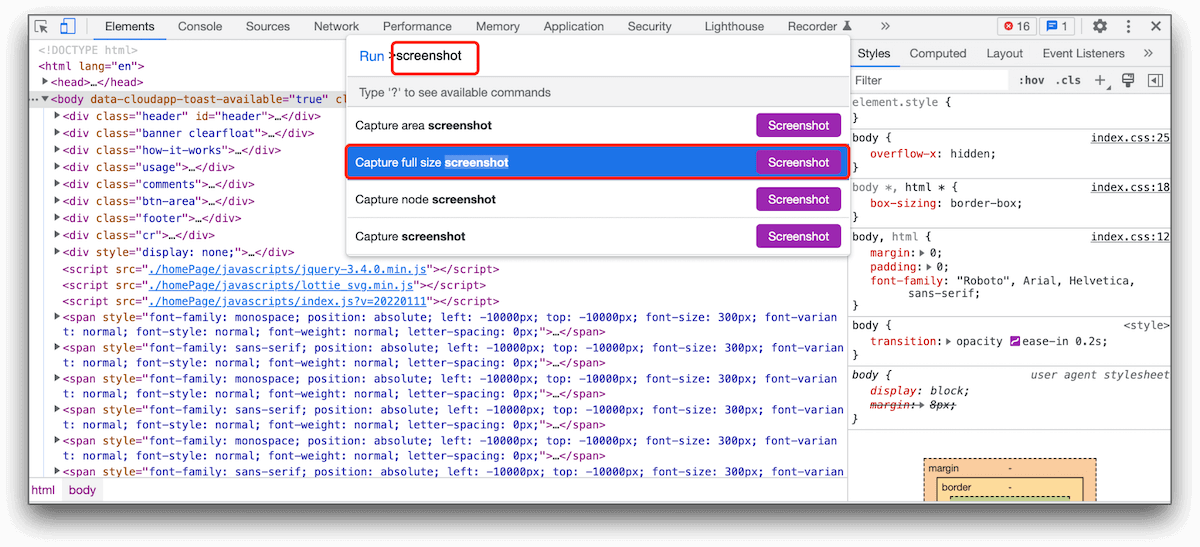Select the html lang="en" element line
The width and height of the screenshot is (1200, 547).
(90, 66)
